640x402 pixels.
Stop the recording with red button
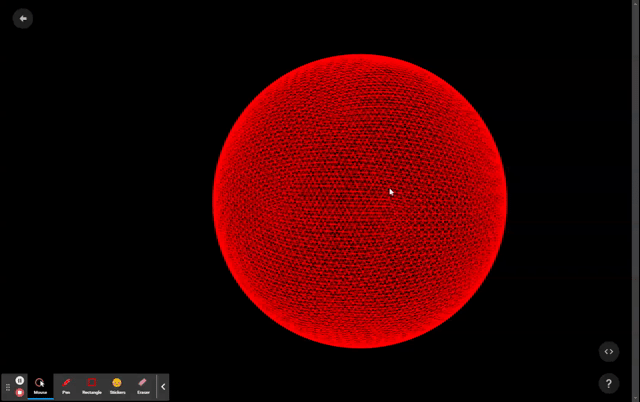(x=19, y=392)
